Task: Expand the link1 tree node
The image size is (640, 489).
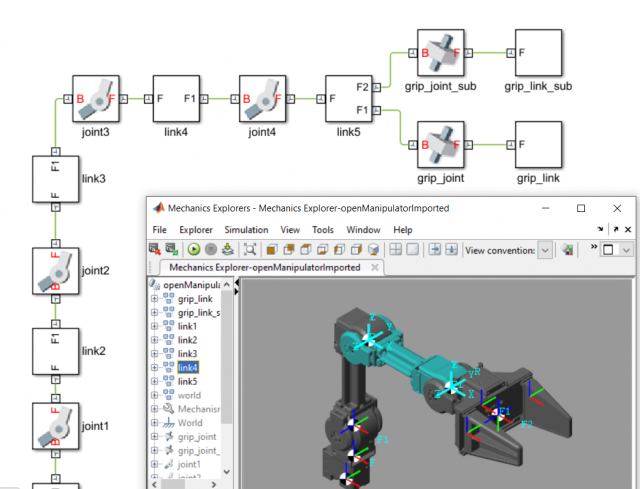Action: [x=154, y=326]
